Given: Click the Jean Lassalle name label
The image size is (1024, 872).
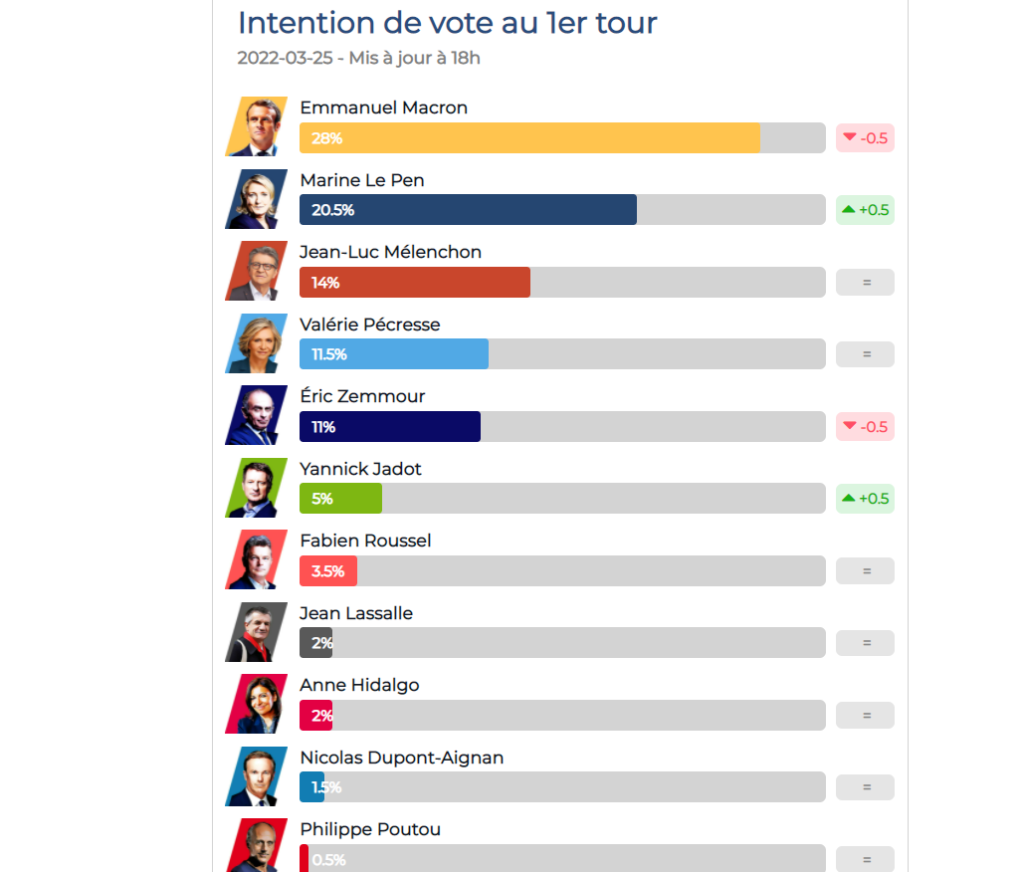Looking at the screenshot, I should point(356,613).
